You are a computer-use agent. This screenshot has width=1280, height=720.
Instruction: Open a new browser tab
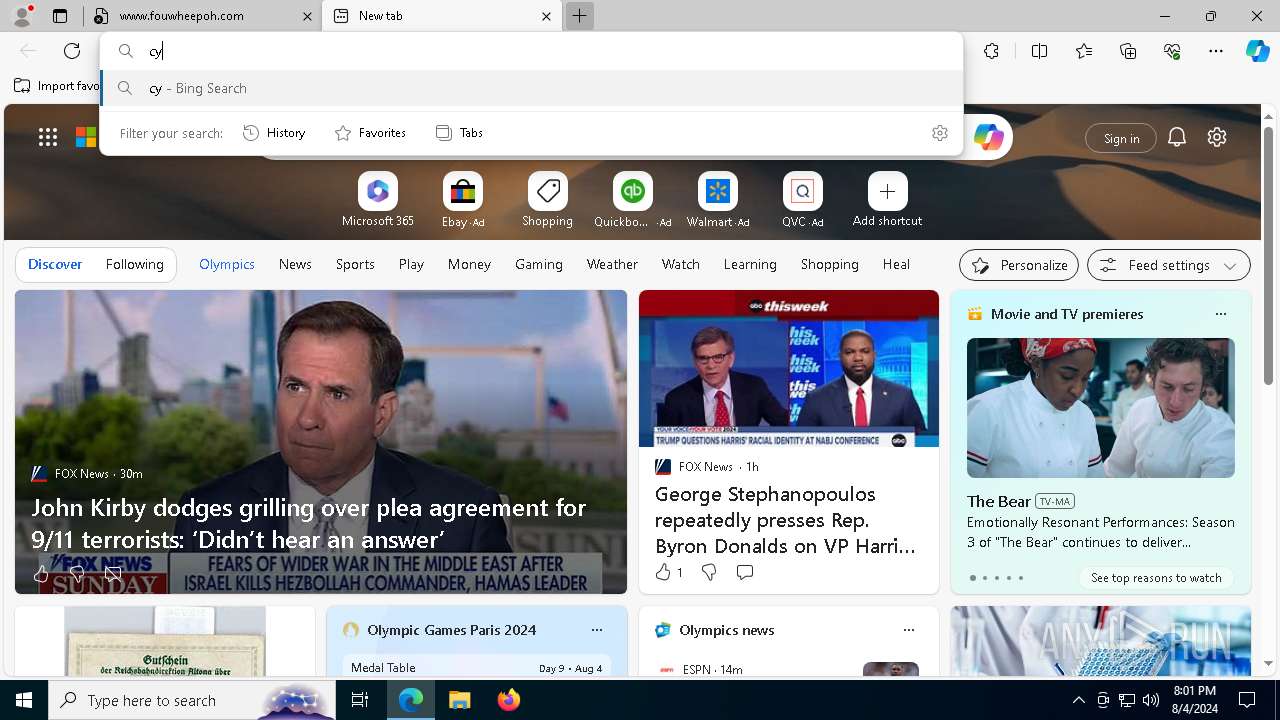coord(579,16)
